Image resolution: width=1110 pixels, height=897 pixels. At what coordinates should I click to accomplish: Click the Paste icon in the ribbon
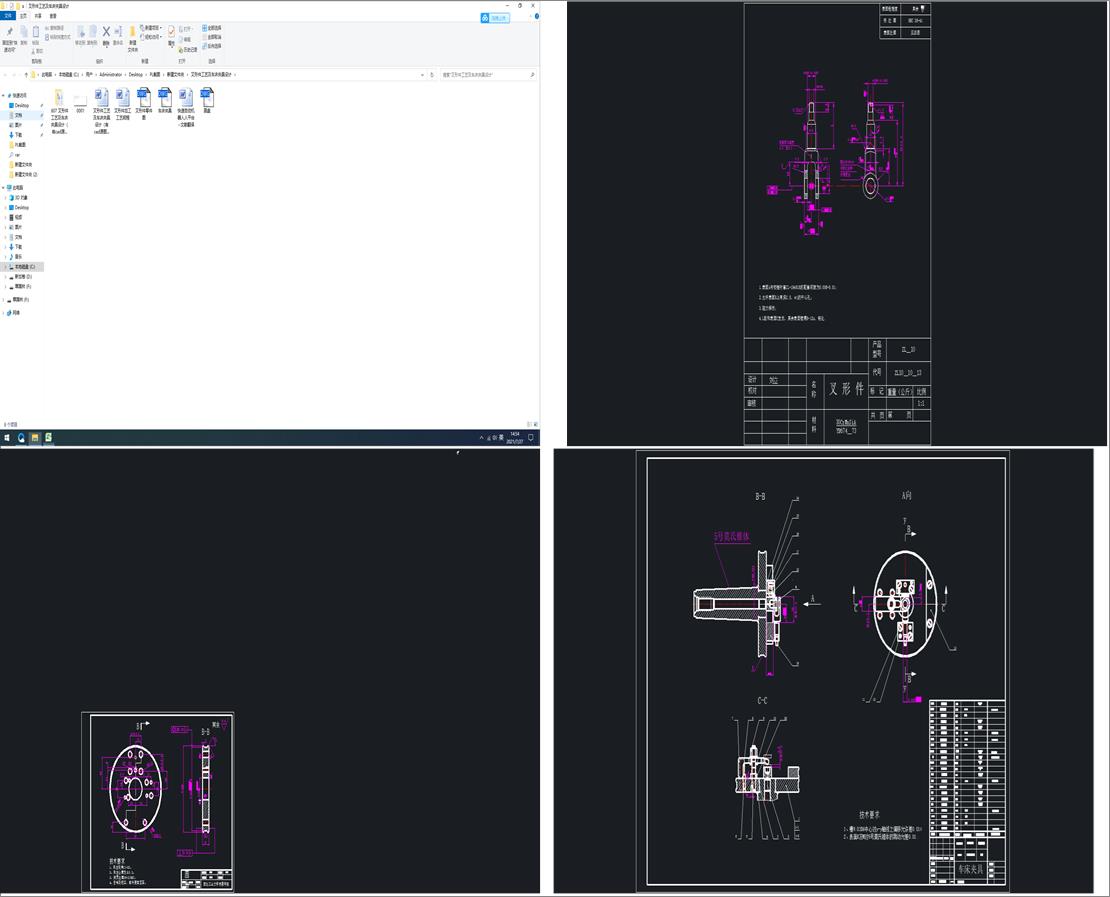click(x=36, y=35)
